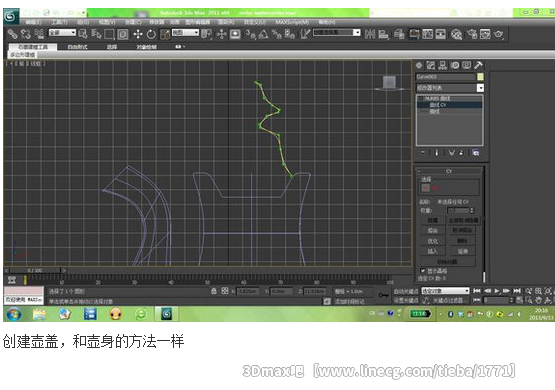Click the Single CV selection button
Screen dimensions: 555x390
pos(426,188)
